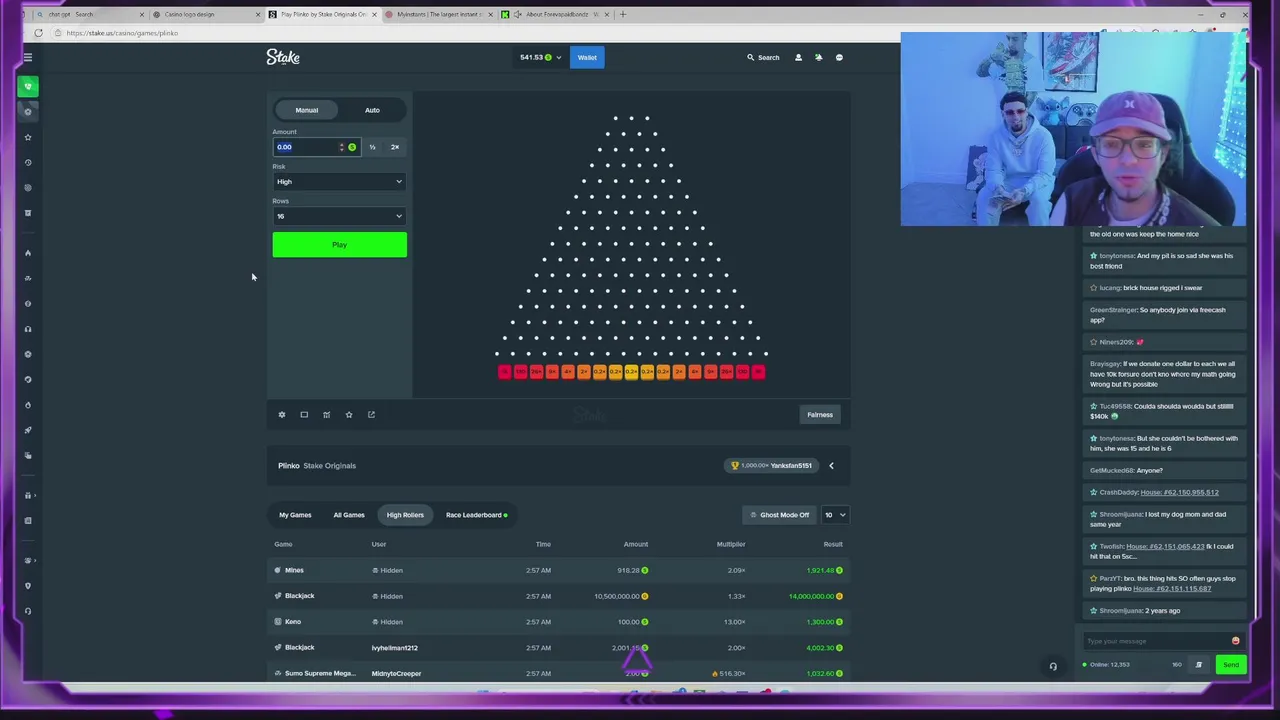
Task: Double bet amount with 2× button
Action: point(395,147)
